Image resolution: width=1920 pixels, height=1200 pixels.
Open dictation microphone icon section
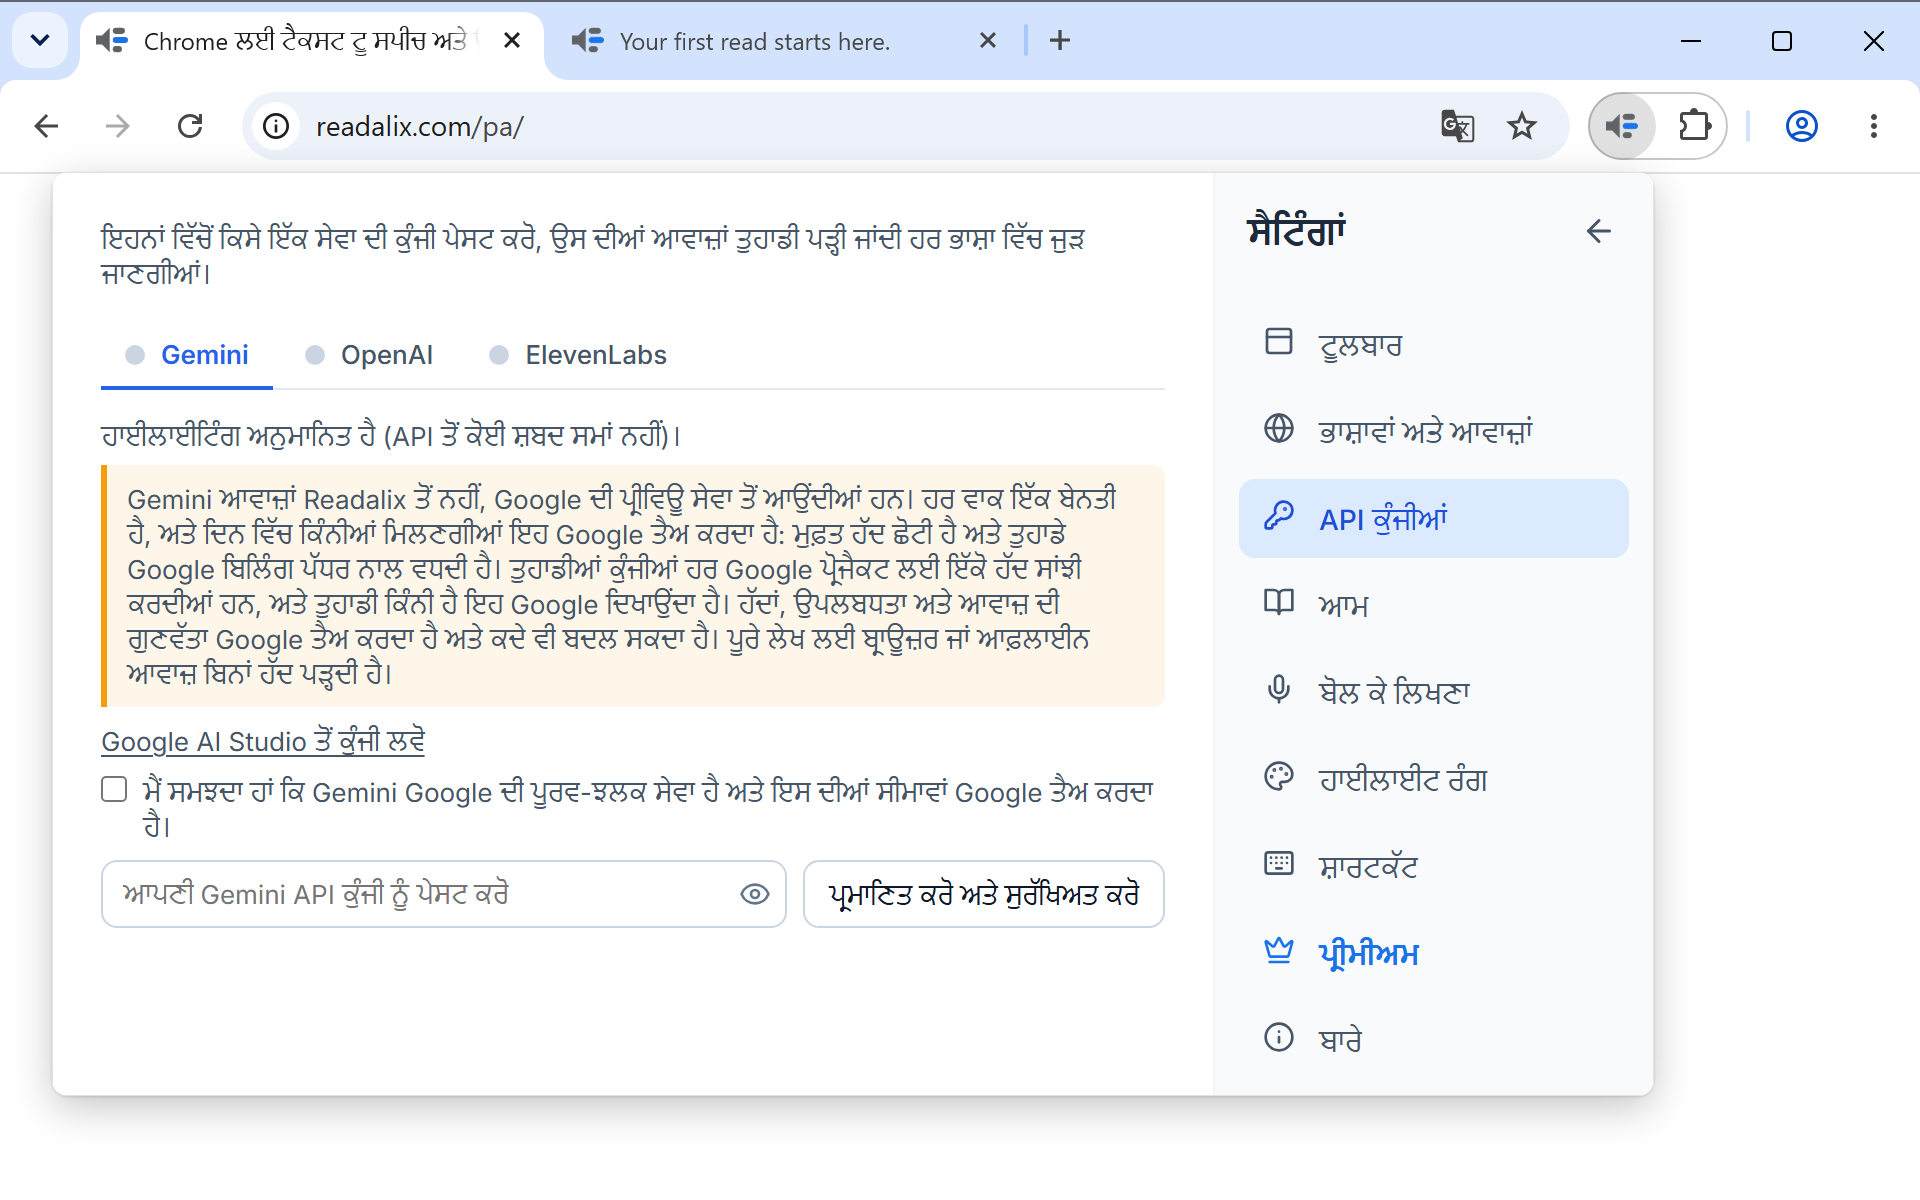click(1278, 690)
